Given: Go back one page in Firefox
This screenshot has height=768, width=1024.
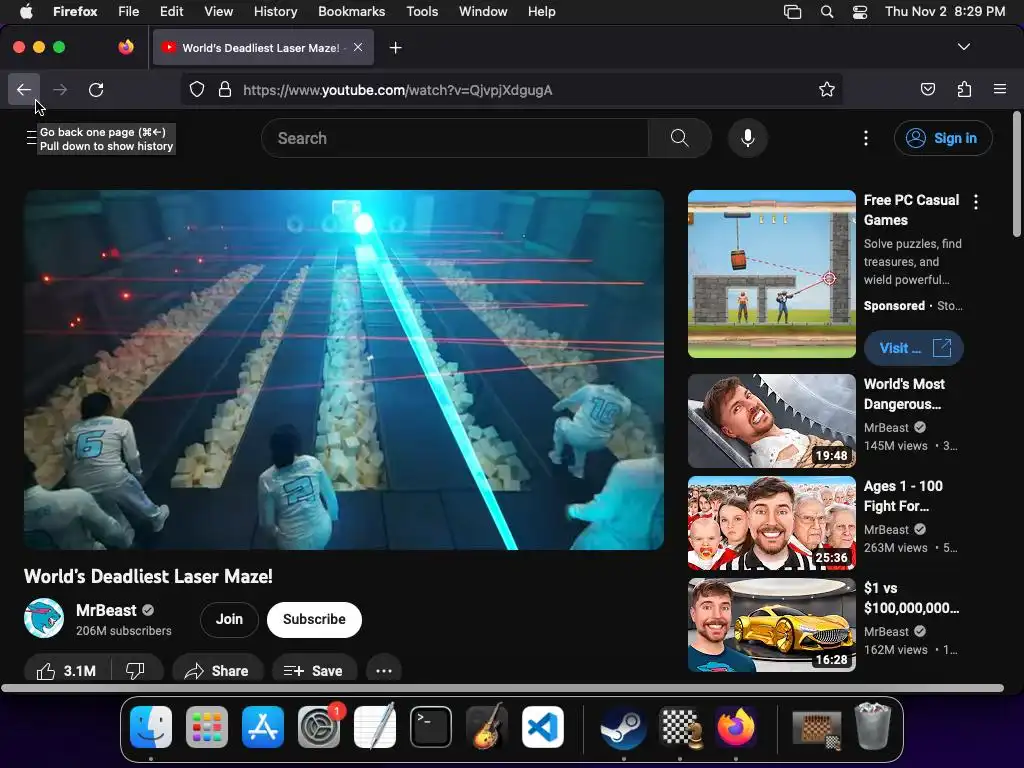Looking at the screenshot, I should (24, 89).
